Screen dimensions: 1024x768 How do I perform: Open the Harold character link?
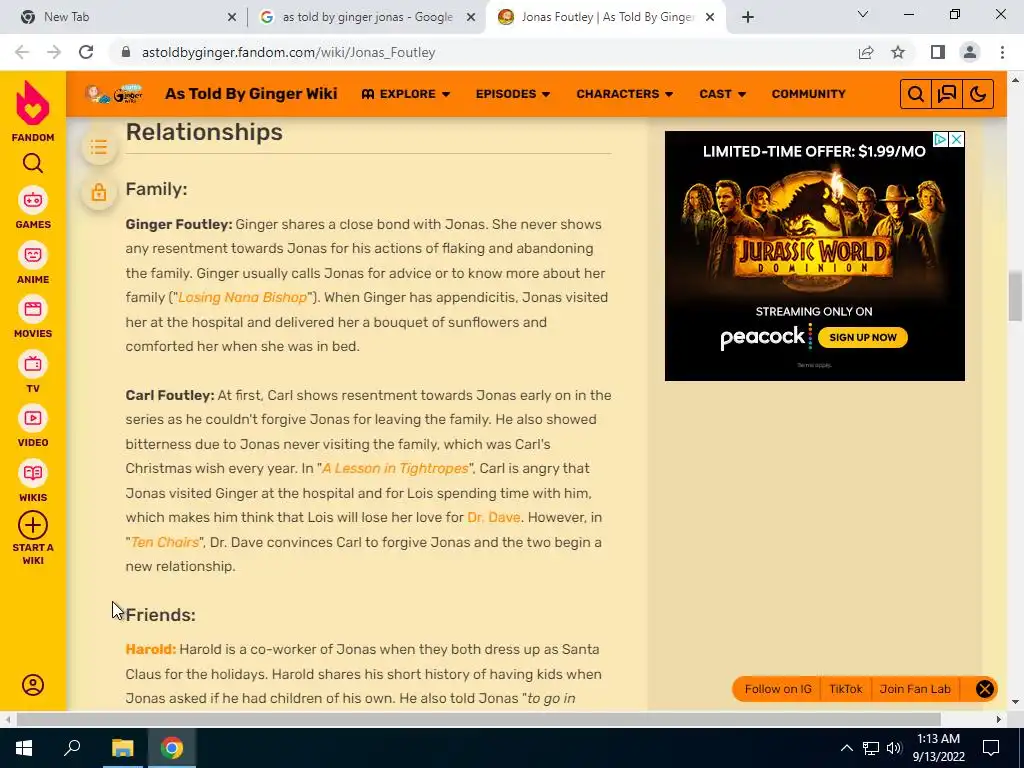point(151,649)
